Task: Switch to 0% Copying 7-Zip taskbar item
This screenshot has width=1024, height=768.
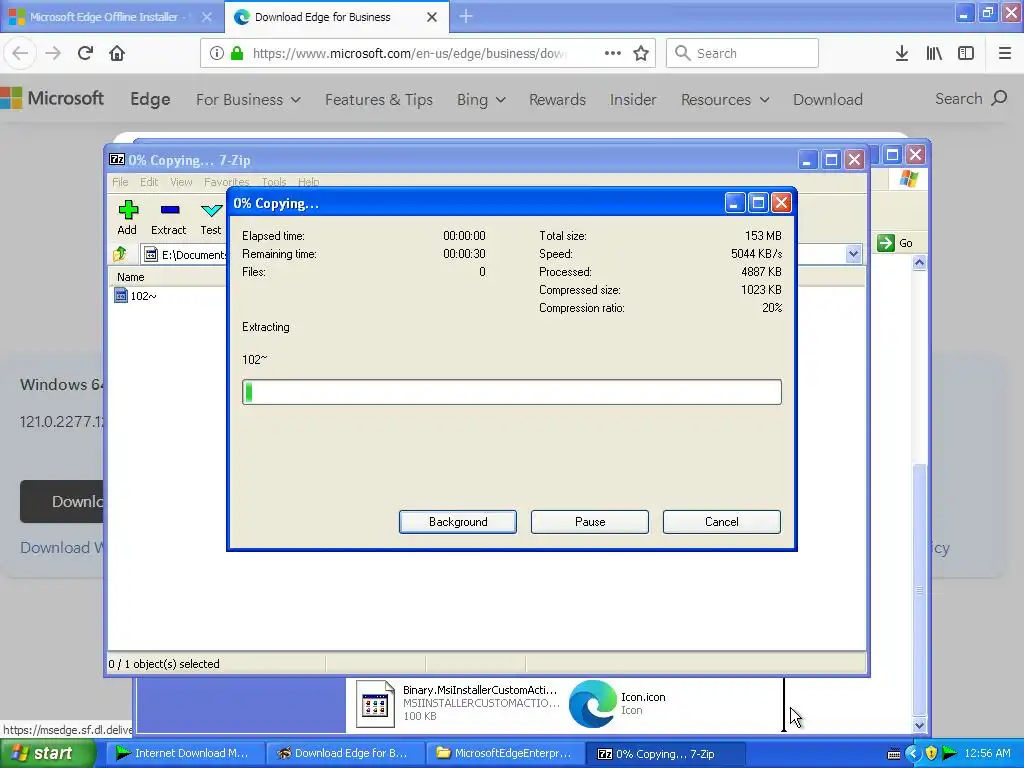Action: (x=665, y=754)
